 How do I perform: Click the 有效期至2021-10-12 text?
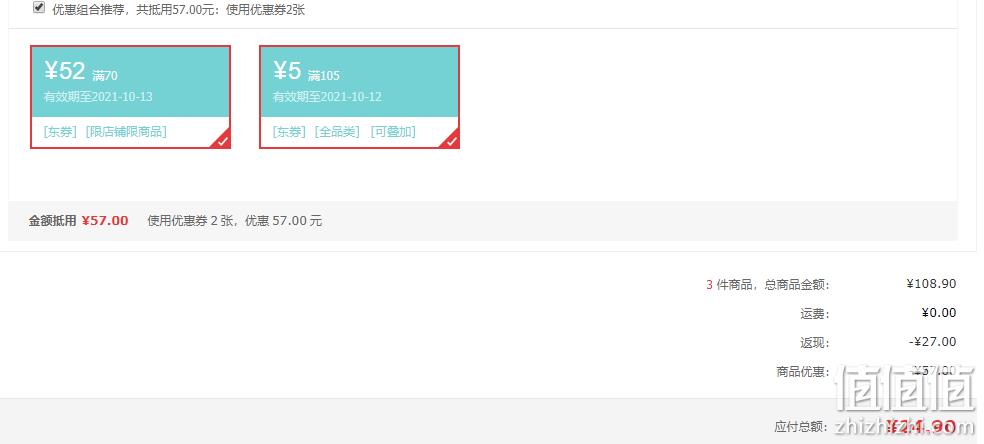tap(327, 97)
